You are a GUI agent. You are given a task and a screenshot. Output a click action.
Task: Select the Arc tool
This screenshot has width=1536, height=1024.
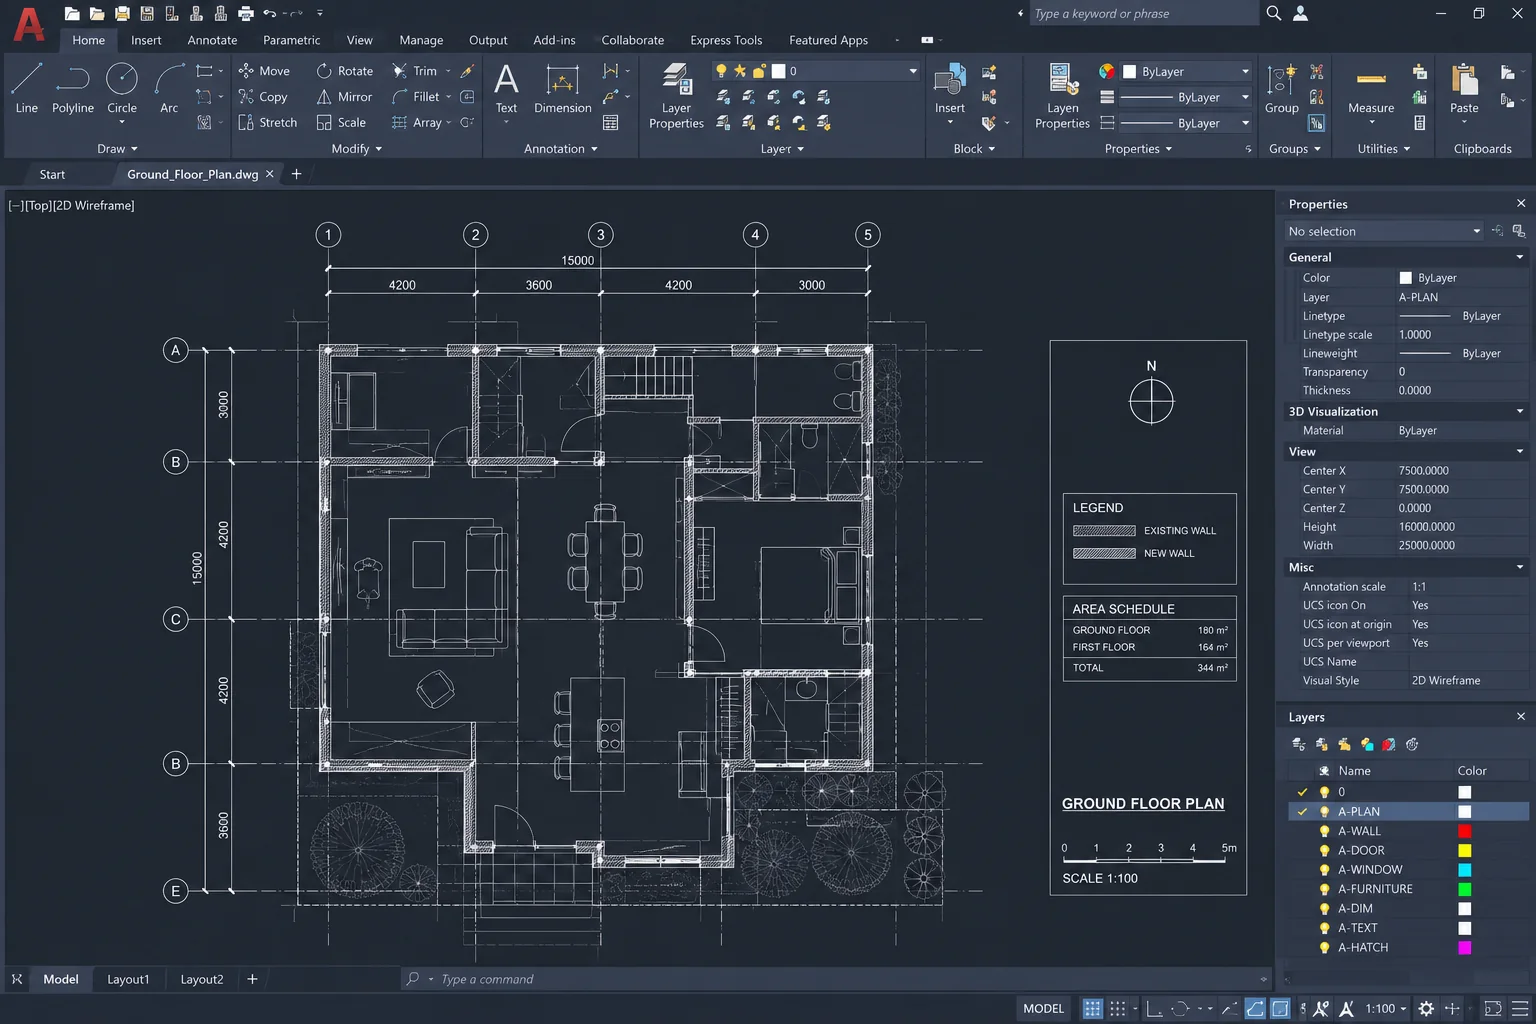pyautogui.click(x=169, y=88)
